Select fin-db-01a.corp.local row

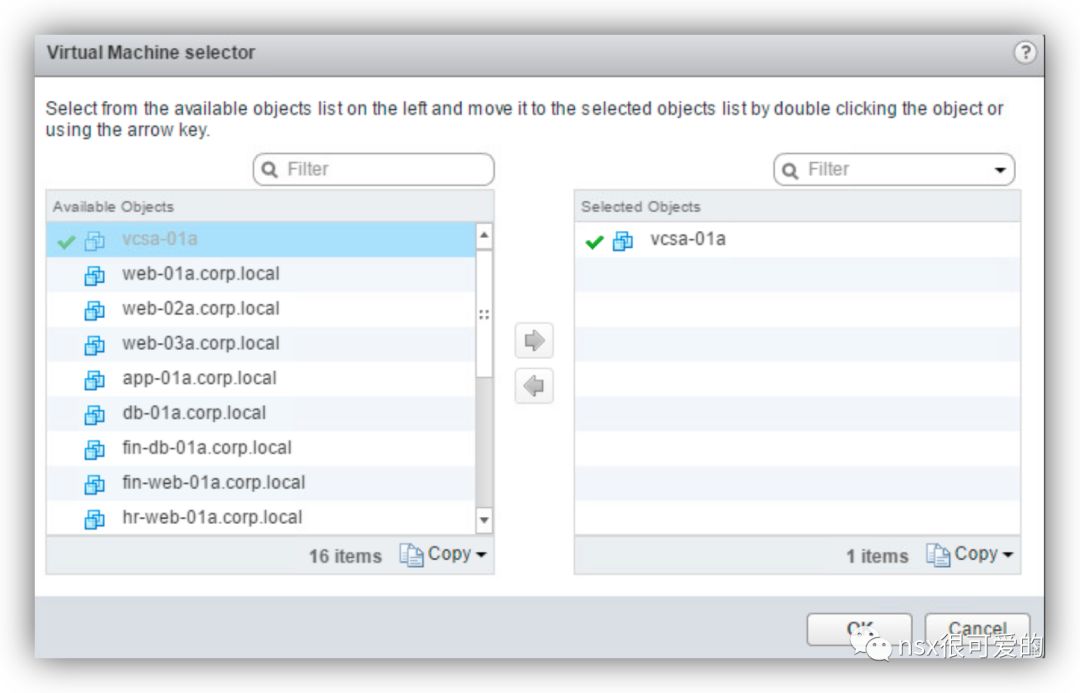click(260, 448)
